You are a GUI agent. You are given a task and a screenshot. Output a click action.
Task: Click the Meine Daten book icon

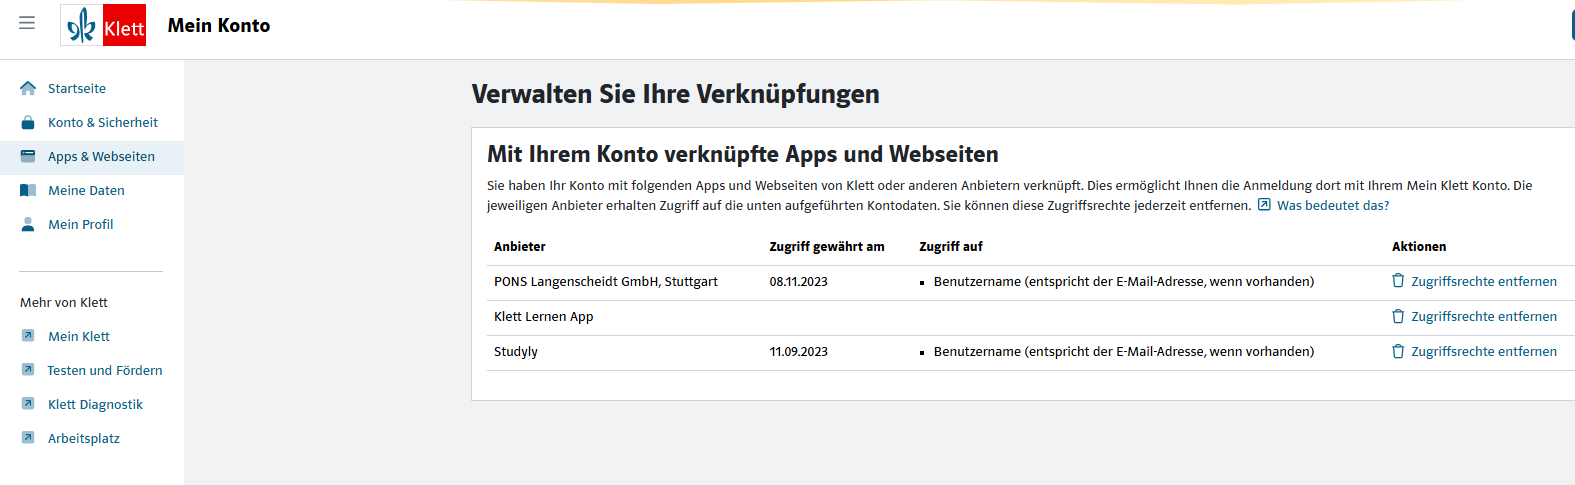pyautogui.click(x=28, y=190)
